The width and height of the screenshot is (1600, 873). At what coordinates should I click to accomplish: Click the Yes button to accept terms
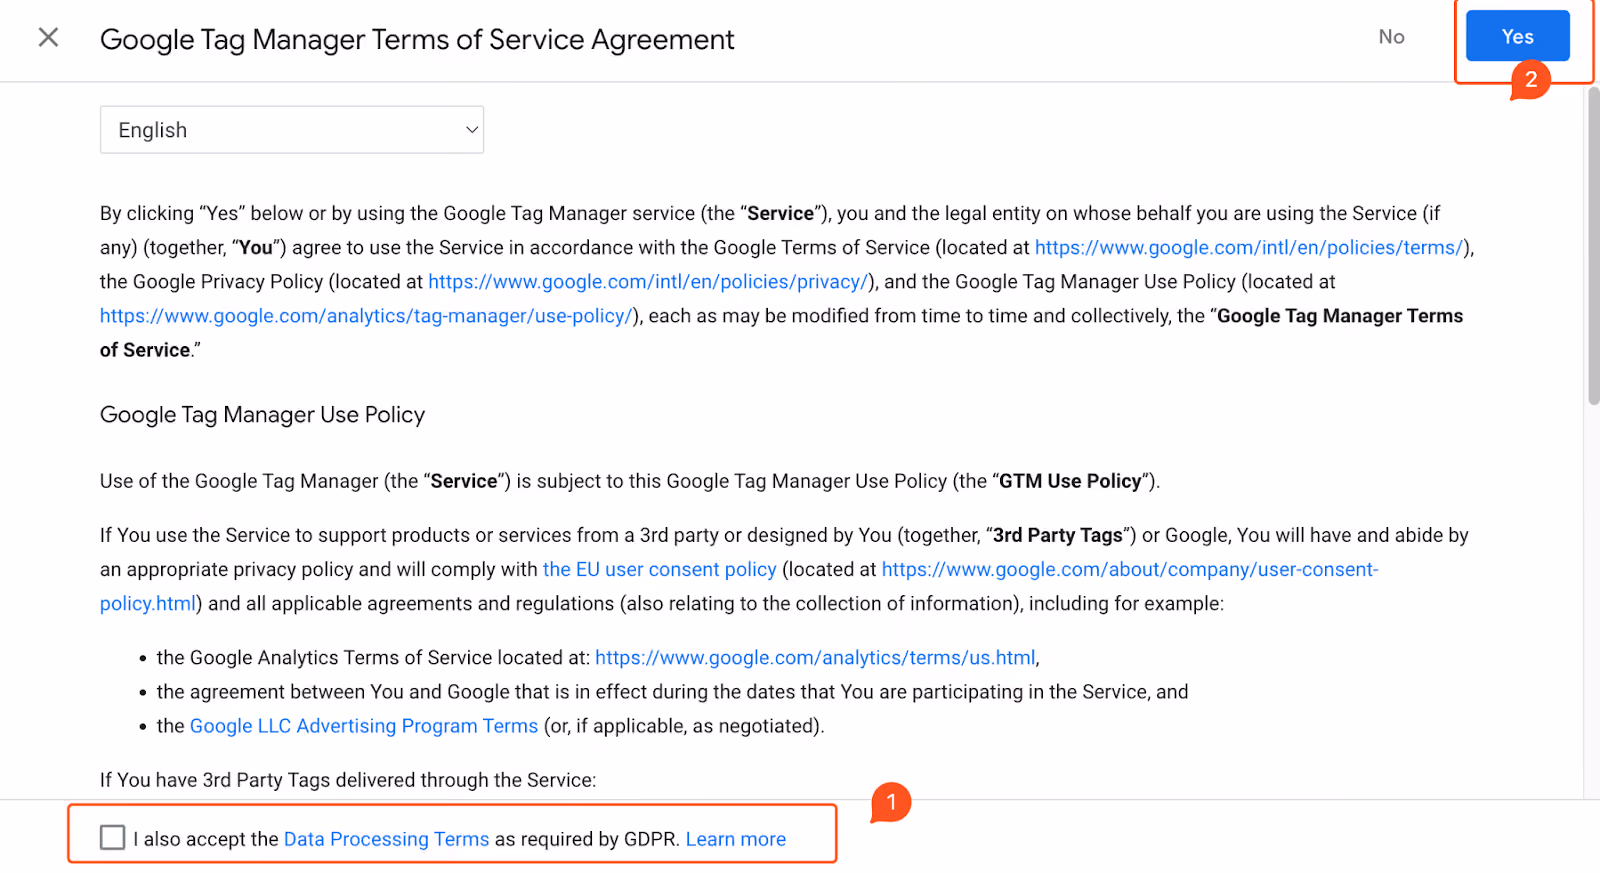pos(1517,36)
